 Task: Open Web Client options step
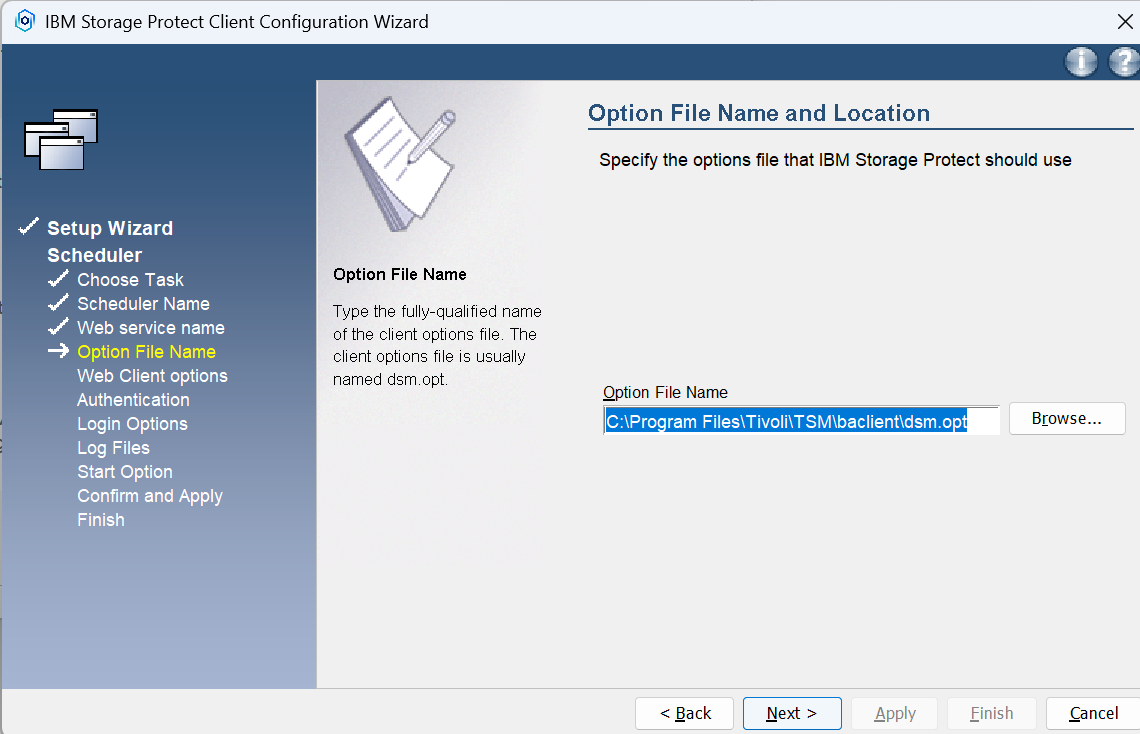(x=152, y=376)
